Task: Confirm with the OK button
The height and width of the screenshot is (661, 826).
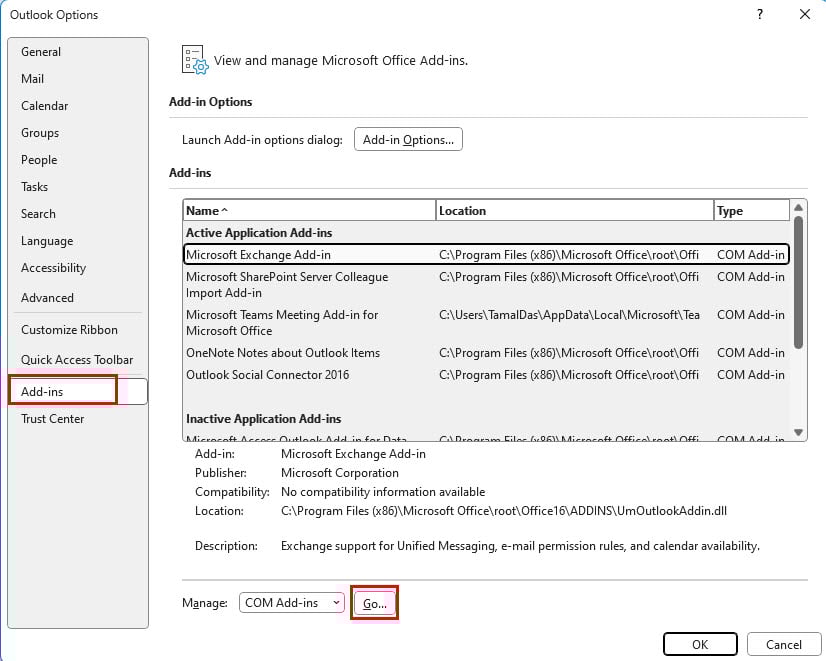Action: [x=700, y=645]
